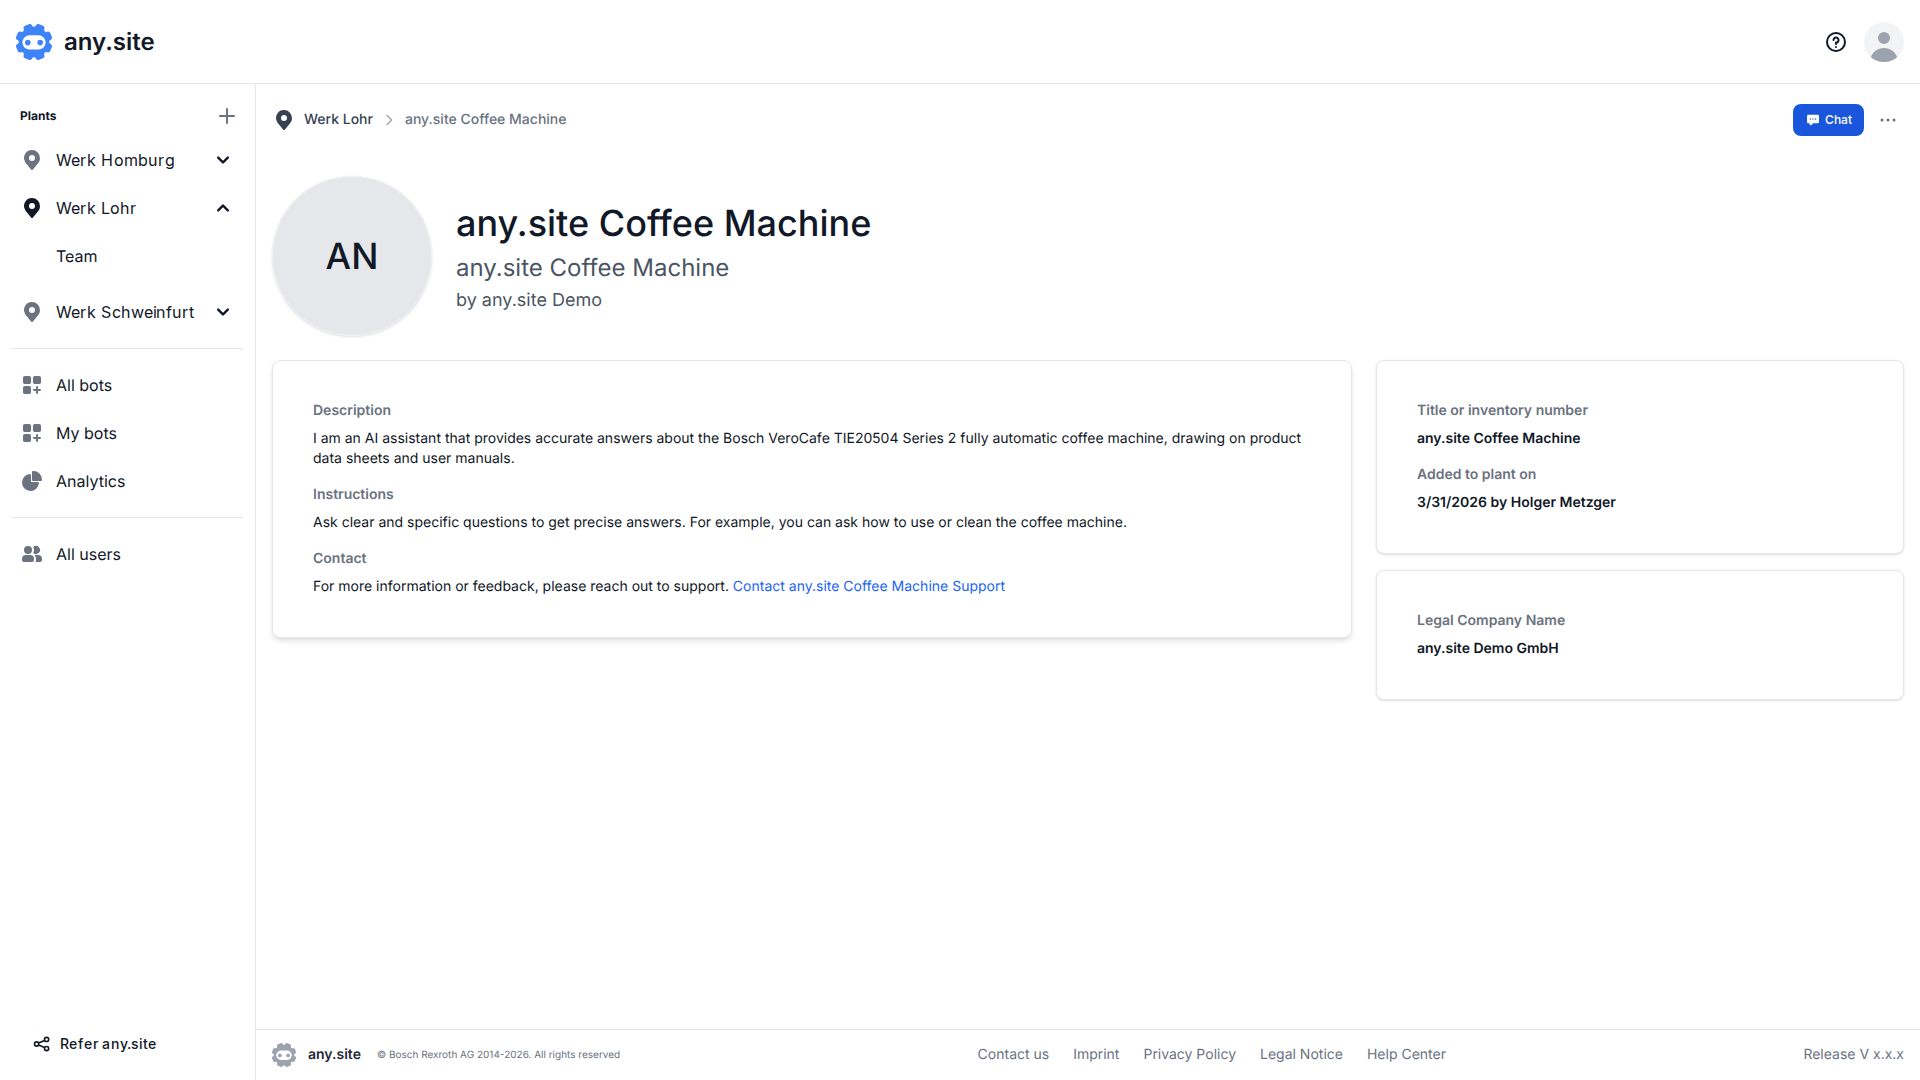Click '3/31/2026 by Holger Metzger' value
Screen dimensions: 1920x1080
pyautogui.click(x=1516, y=502)
